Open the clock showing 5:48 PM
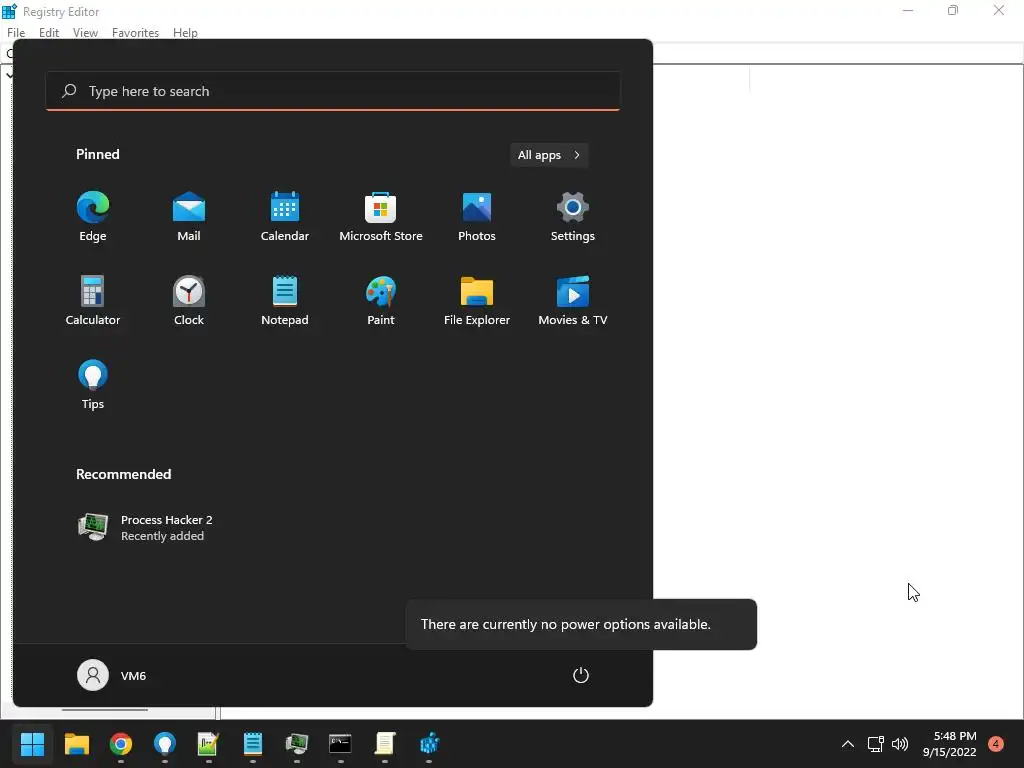This screenshot has height=768, width=1024. 950,744
